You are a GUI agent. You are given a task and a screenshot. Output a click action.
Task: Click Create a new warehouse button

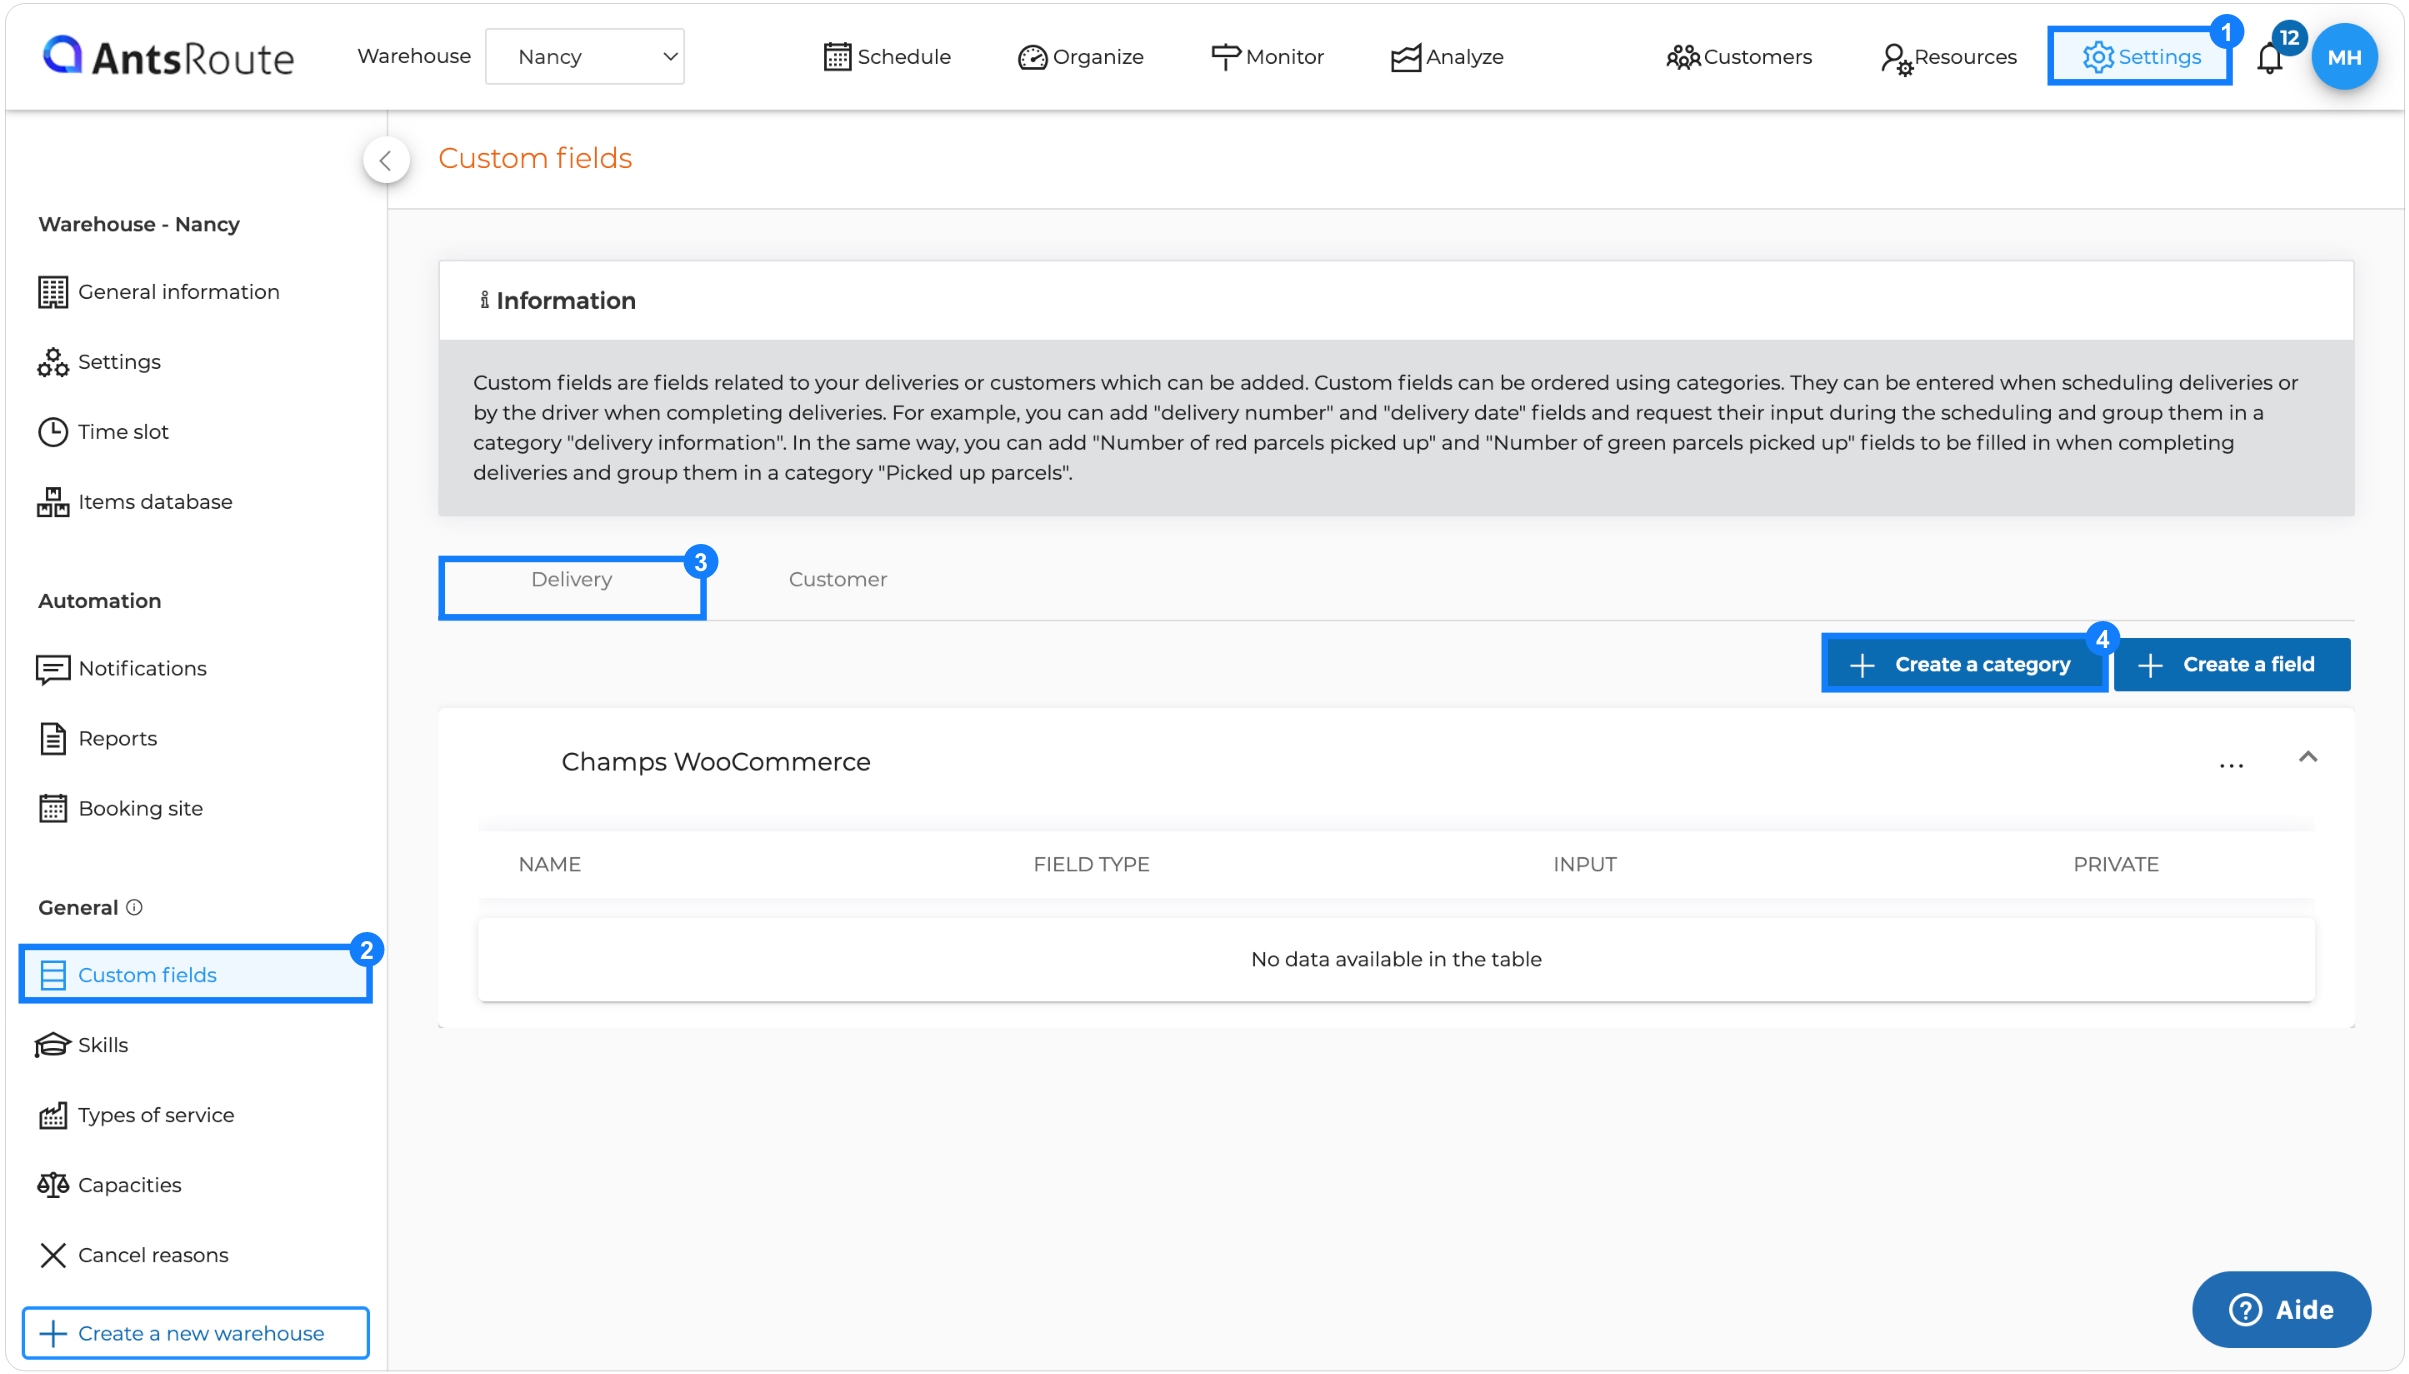tap(196, 1333)
